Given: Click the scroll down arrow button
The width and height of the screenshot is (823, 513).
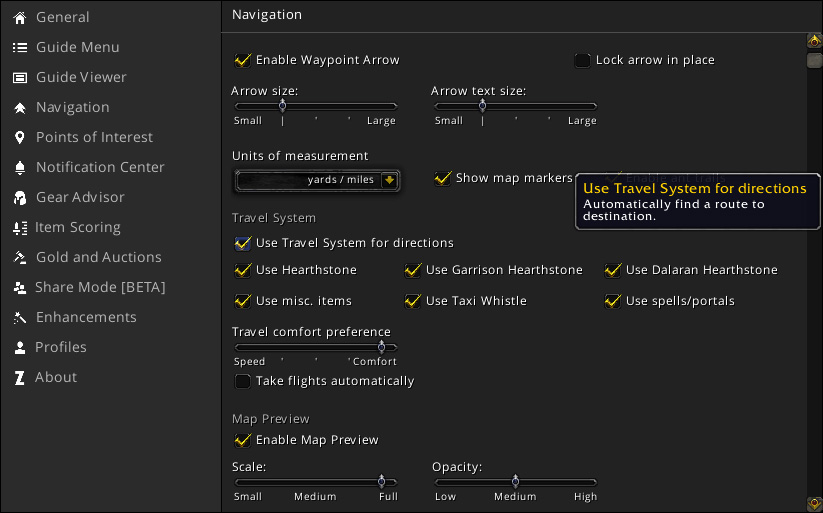Looking at the screenshot, I should (x=814, y=504).
